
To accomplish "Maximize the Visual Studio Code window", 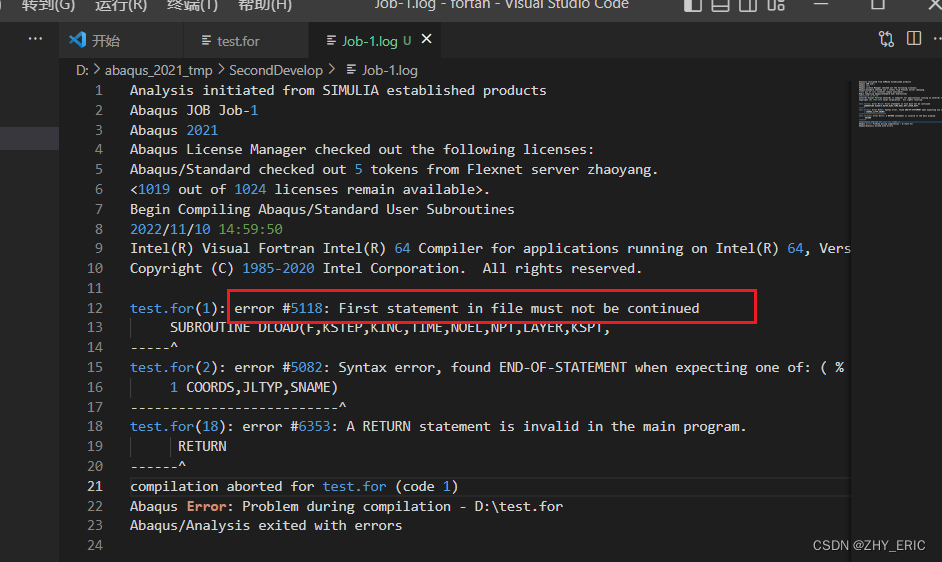I will click(878, 4).
